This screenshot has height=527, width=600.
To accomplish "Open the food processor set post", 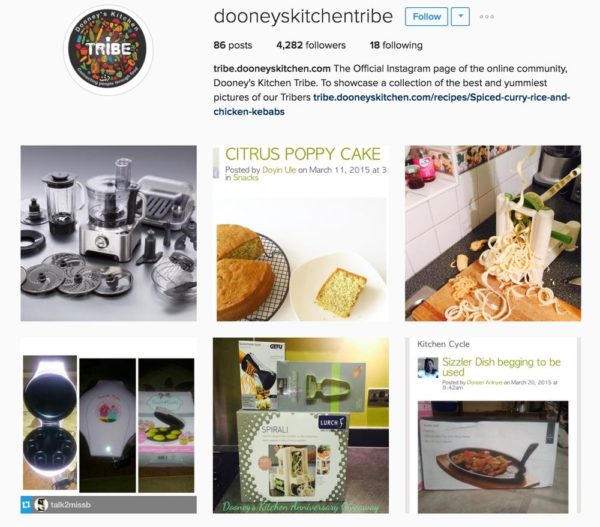I will (x=109, y=233).
